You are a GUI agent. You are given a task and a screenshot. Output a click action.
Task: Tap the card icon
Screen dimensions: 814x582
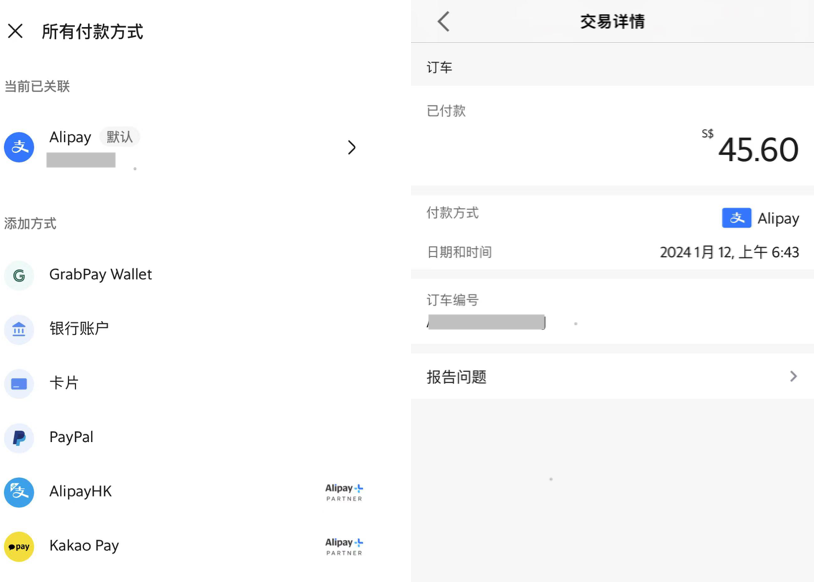click(19, 384)
